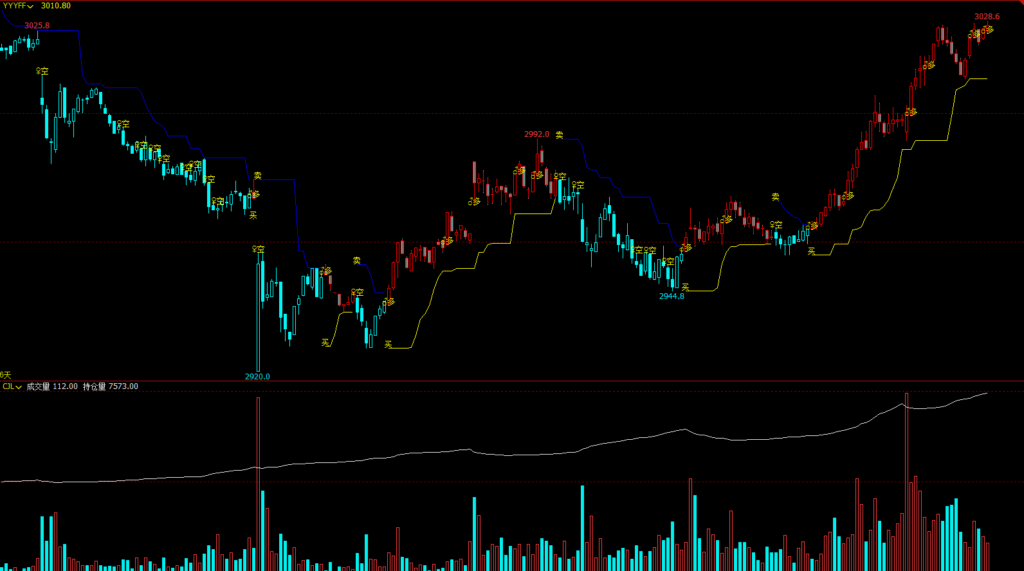
Task: Select the 多 long signal under 3028.6
Action: pyautogui.click(x=986, y=30)
